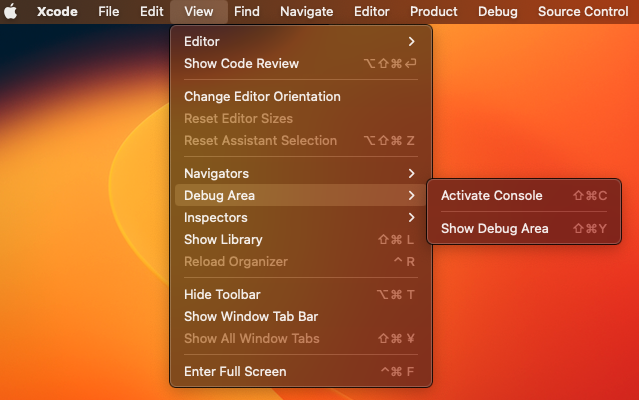Expand the Inspectors submenu
This screenshot has width=639, height=400.
(301, 218)
